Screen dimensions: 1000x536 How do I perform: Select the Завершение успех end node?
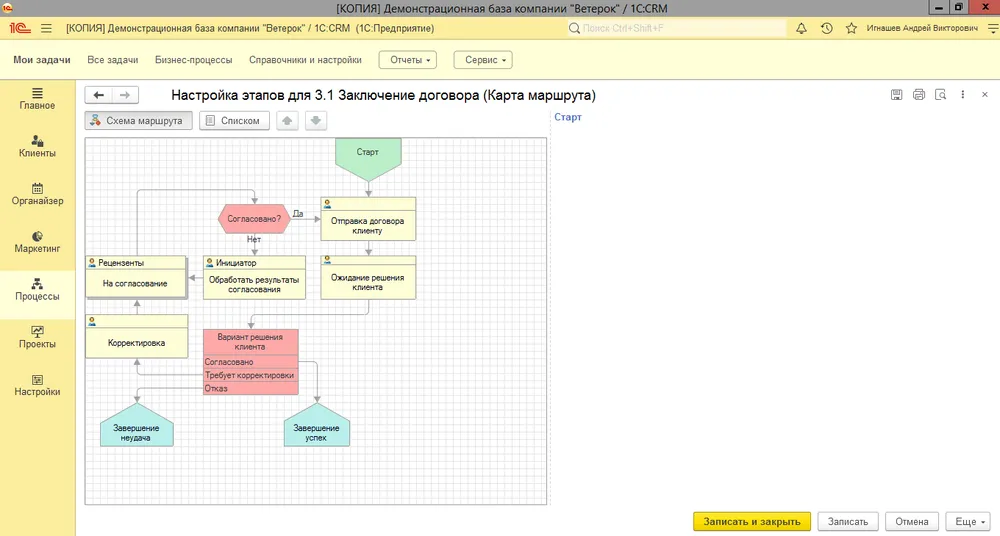pyautogui.click(x=317, y=426)
